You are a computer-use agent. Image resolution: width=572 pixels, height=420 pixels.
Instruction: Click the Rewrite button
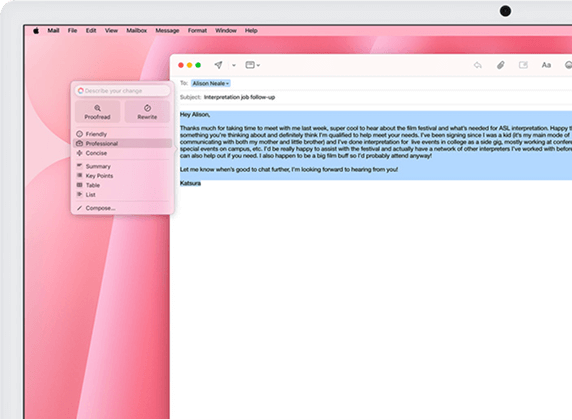pos(147,112)
